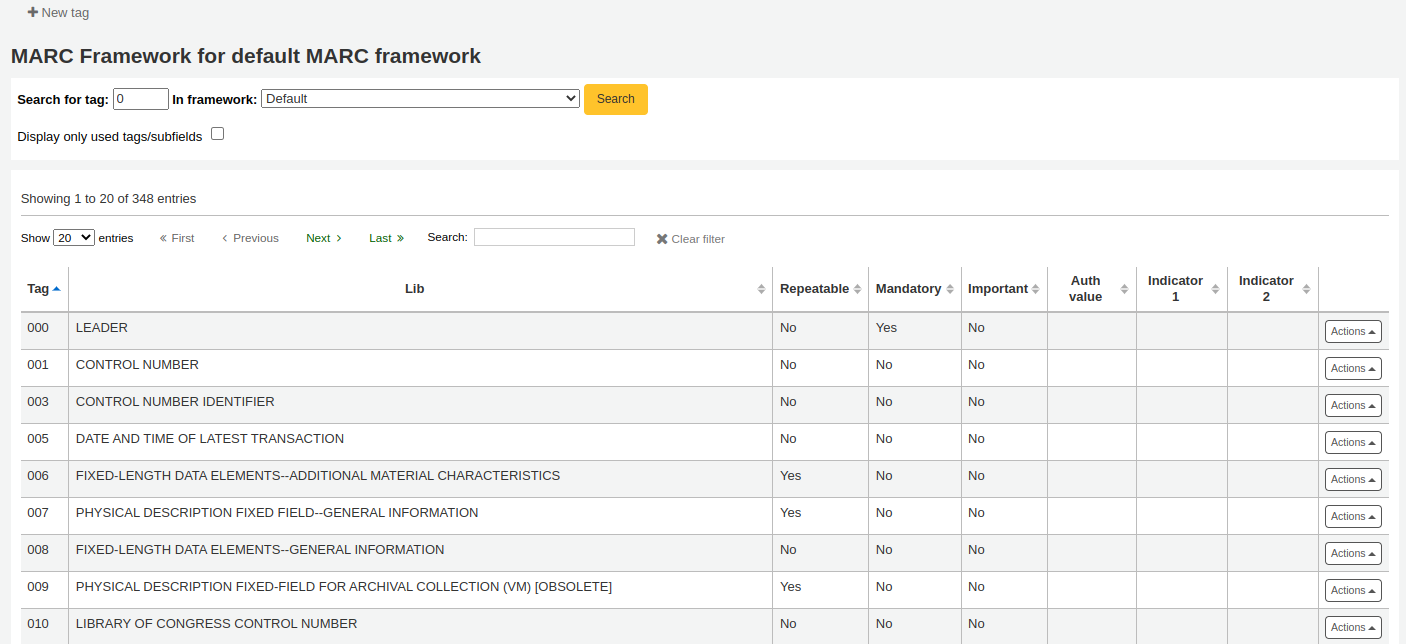This screenshot has height=644, width=1406.
Task: Open Actions menu for tag 007 row
Action: (x=1353, y=516)
